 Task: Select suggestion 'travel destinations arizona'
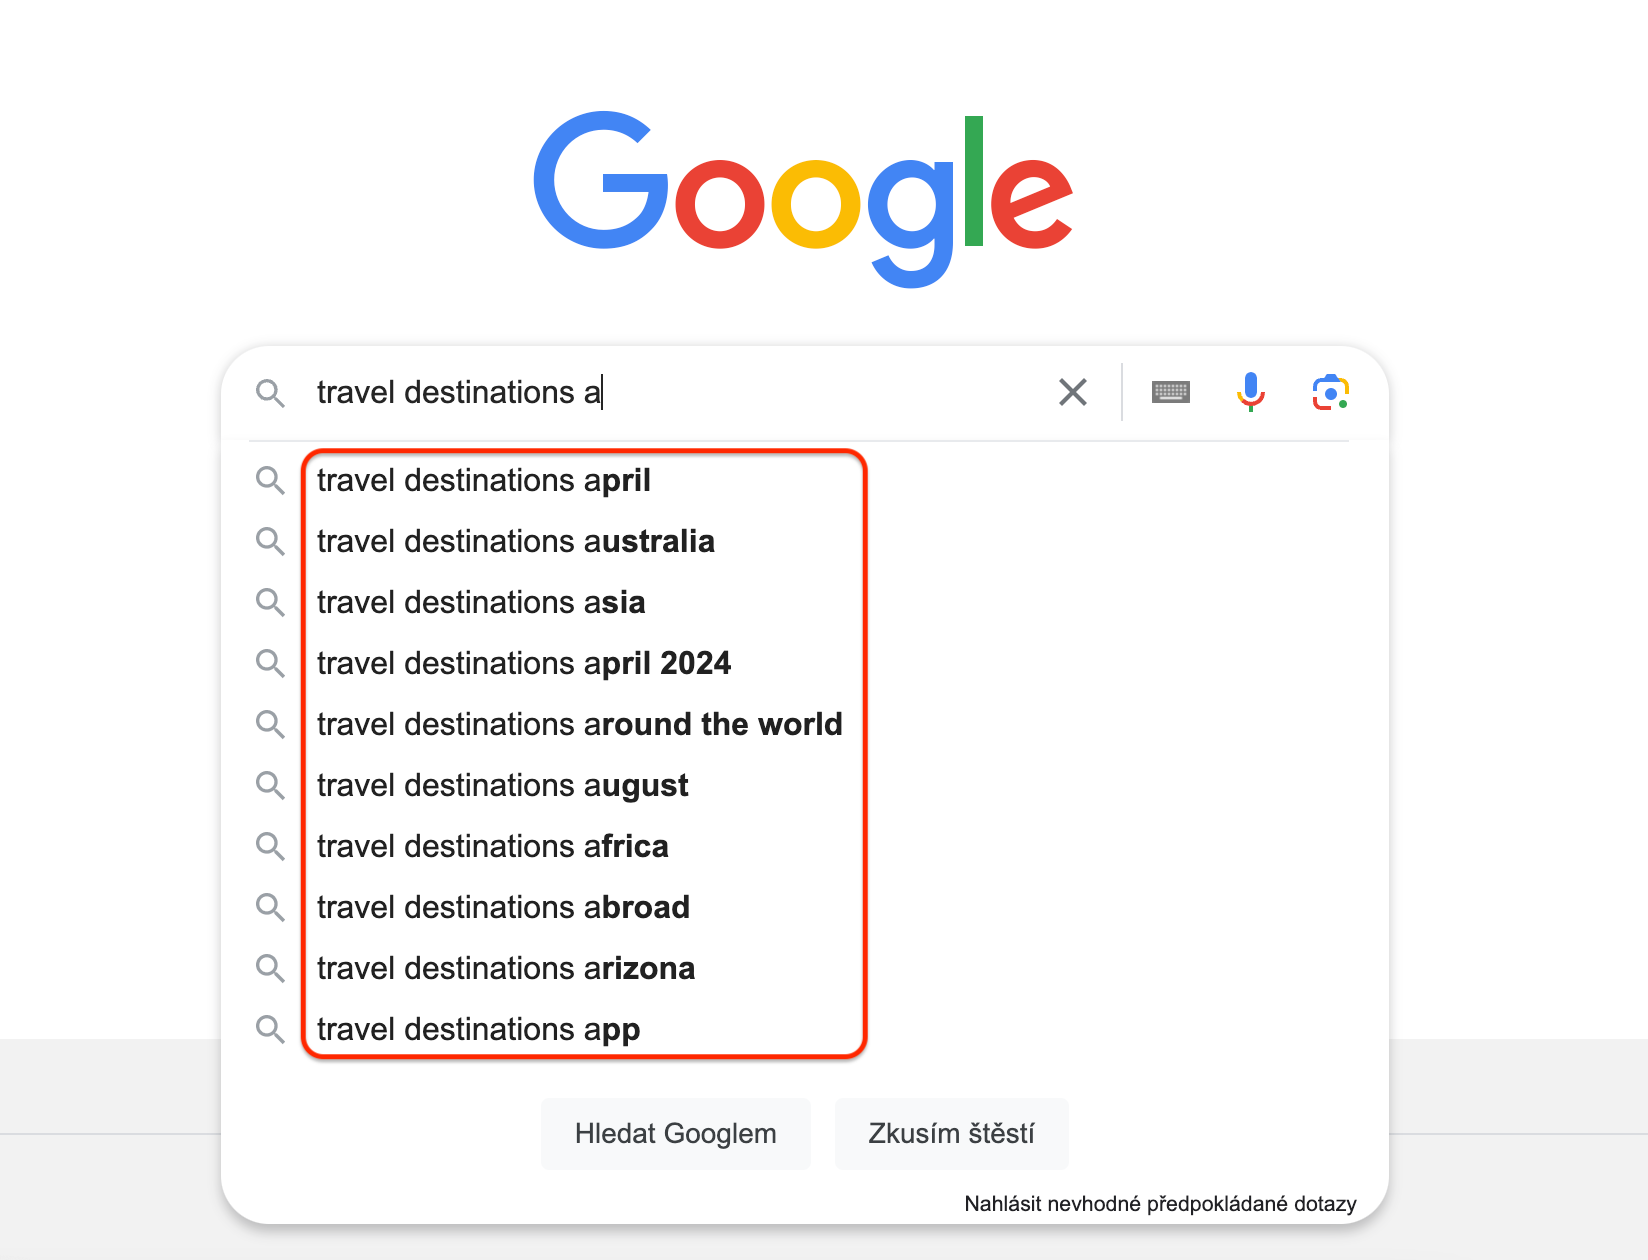click(505, 968)
